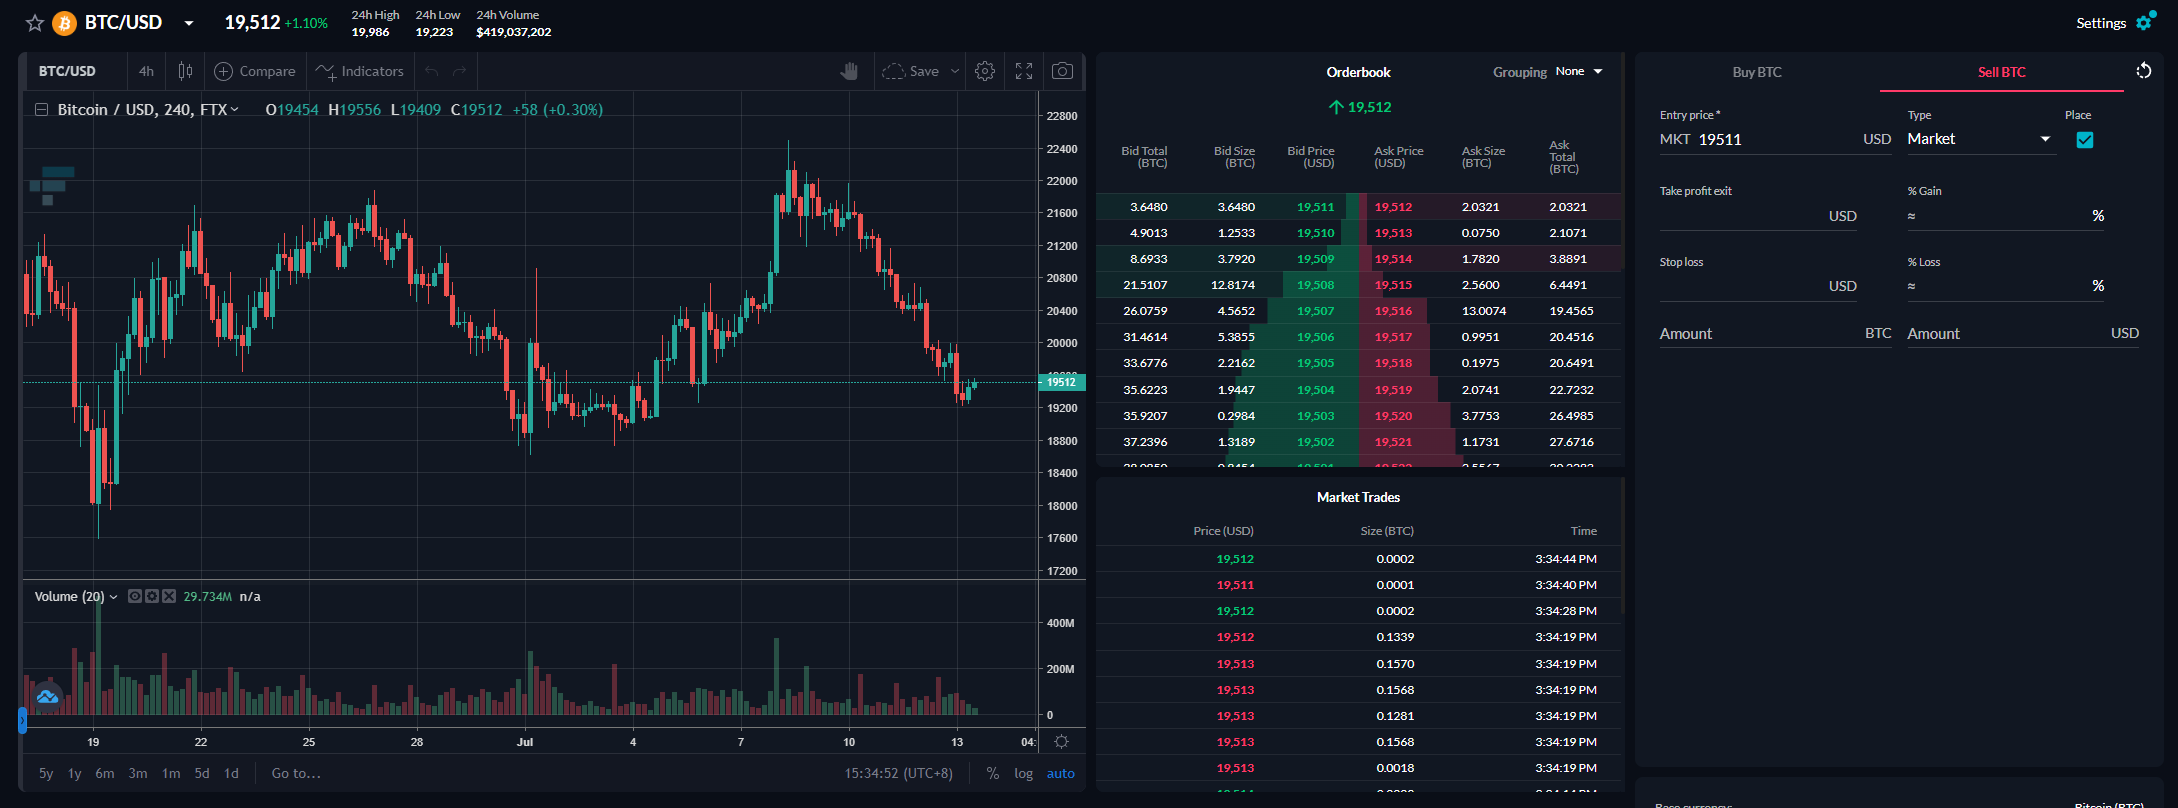Toggle auto price scale
Viewport: 2178px width, 808px height.
pos(1061,773)
